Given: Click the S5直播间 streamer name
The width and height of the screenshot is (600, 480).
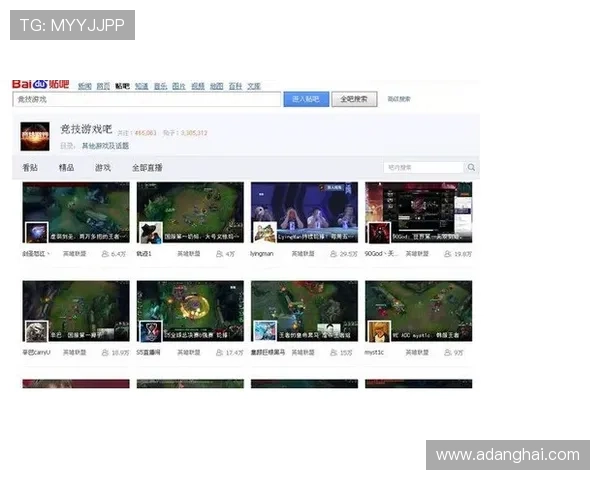Looking at the screenshot, I should (148, 353).
